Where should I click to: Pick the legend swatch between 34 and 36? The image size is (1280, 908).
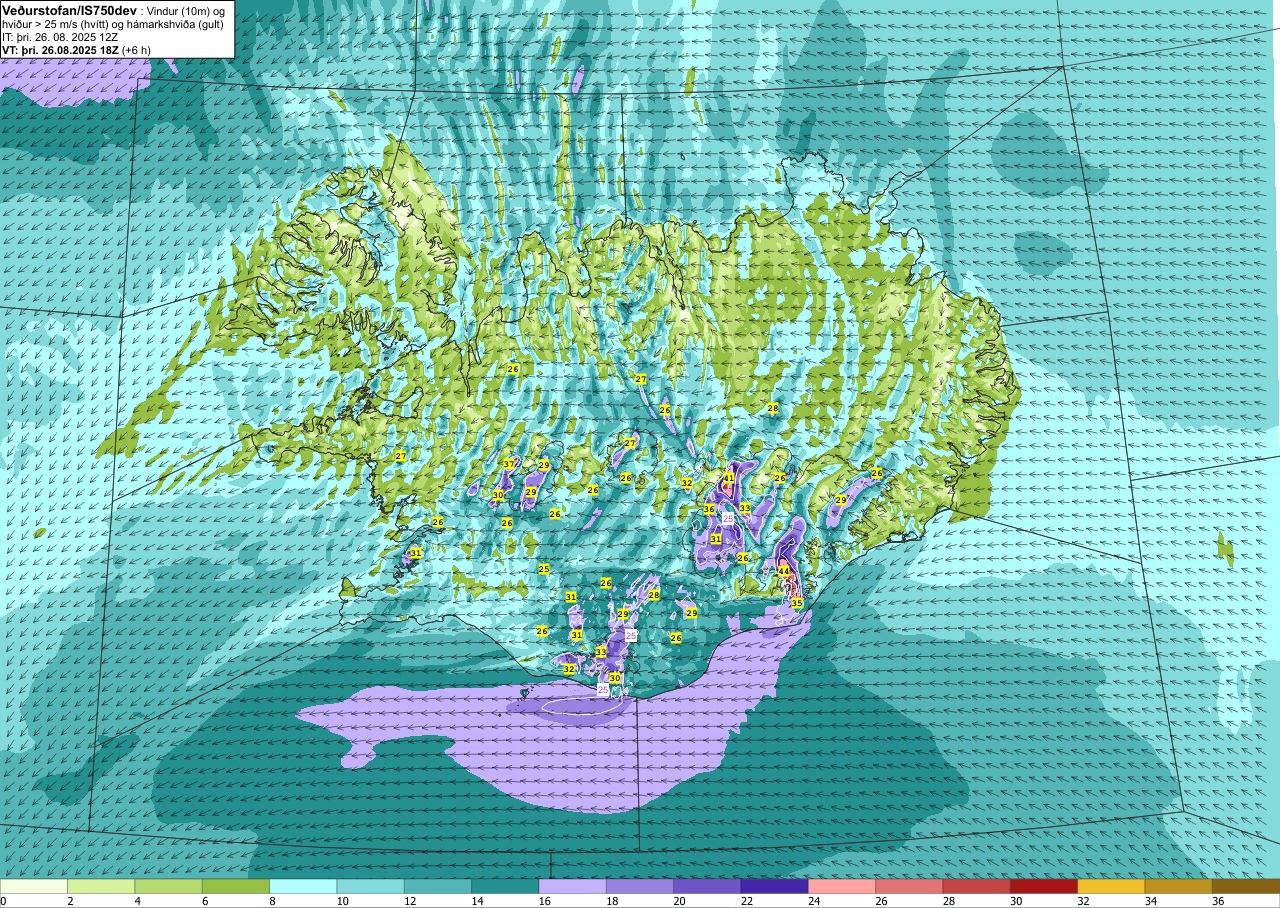[1178, 886]
